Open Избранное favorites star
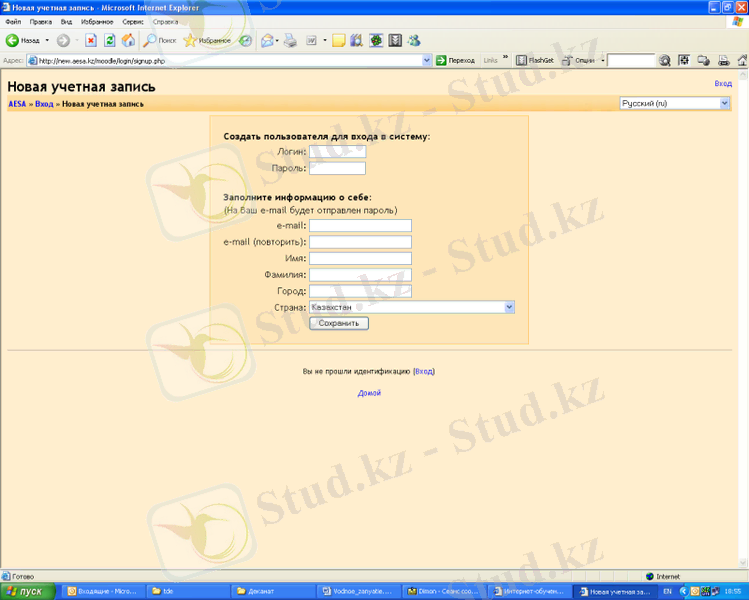The width and height of the screenshot is (749, 600). (207, 41)
